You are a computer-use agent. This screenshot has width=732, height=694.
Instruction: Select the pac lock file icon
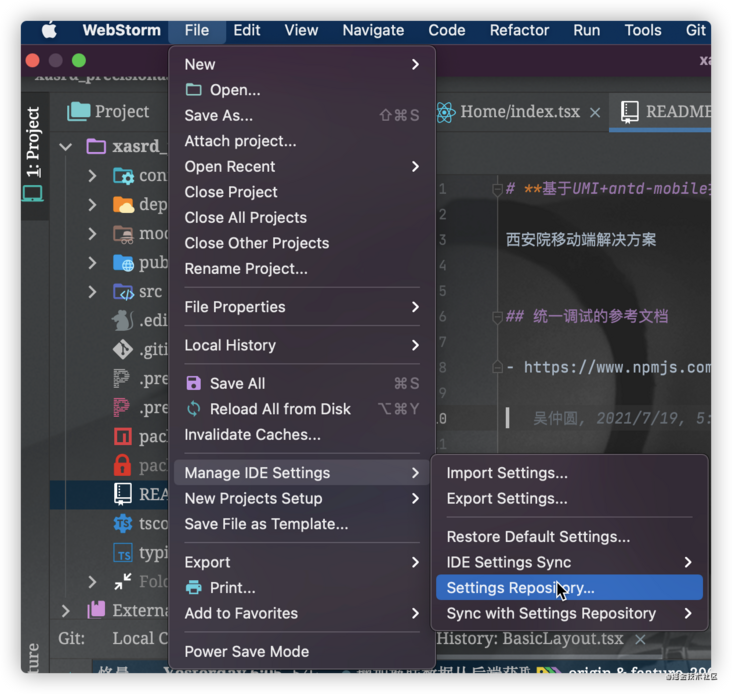[x=122, y=465]
